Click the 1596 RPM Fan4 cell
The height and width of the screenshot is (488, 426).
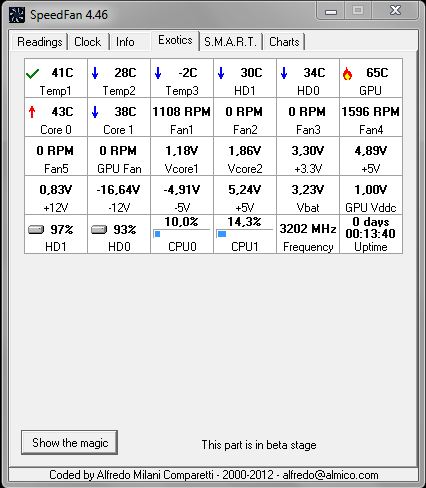coord(371,117)
